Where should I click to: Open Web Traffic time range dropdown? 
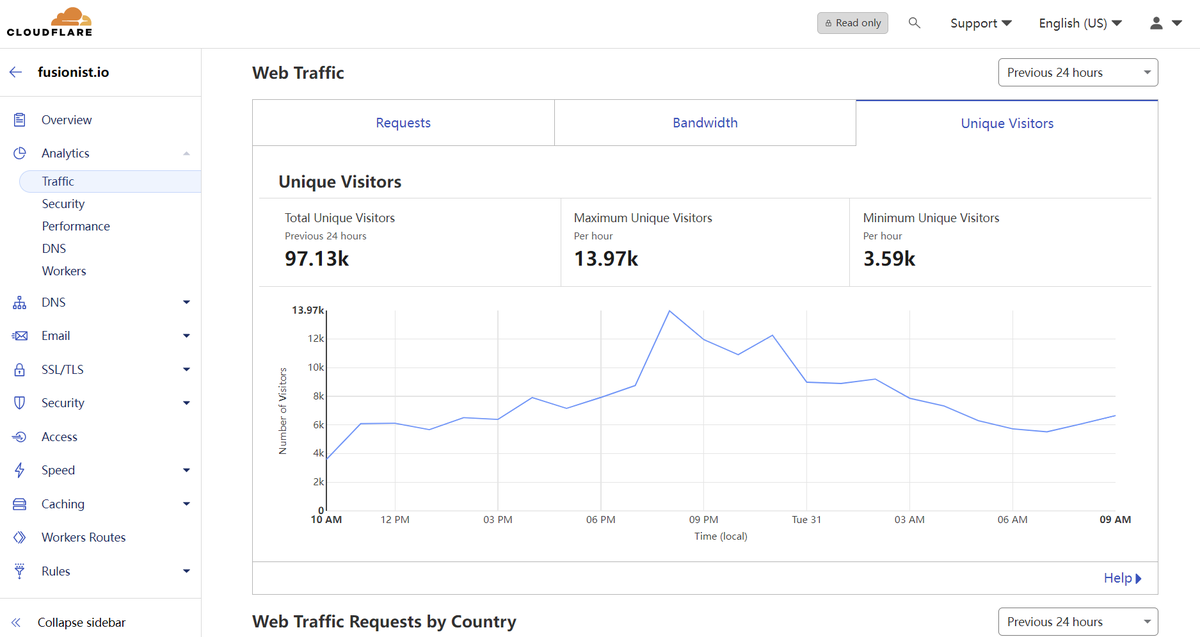coord(1078,73)
